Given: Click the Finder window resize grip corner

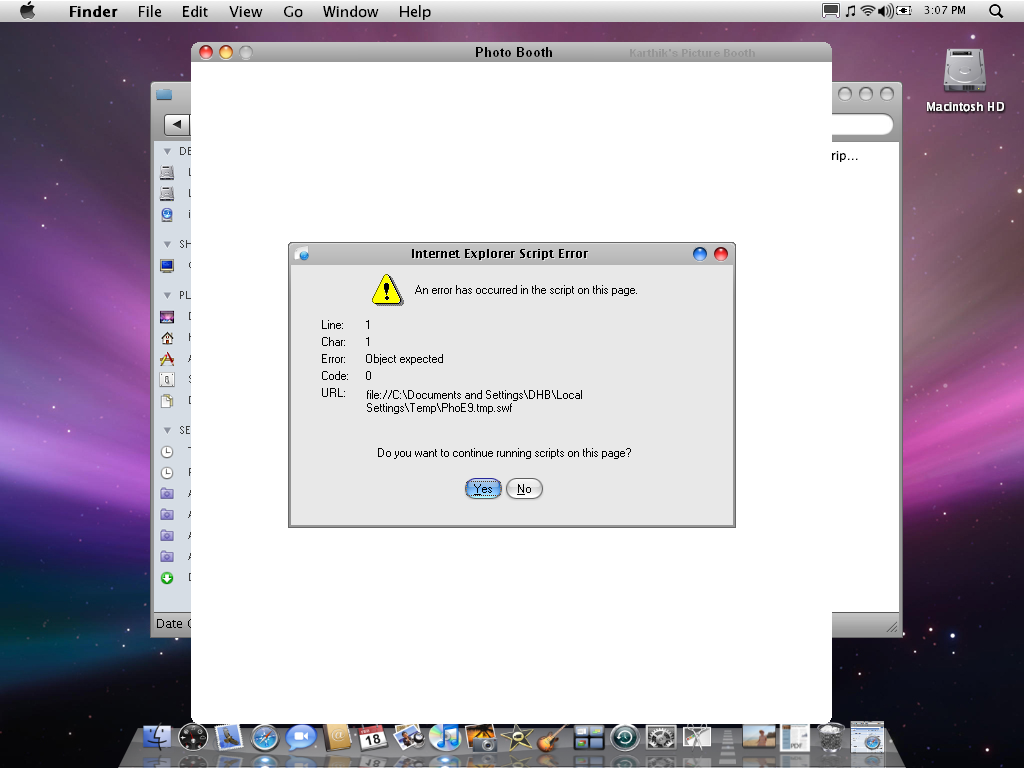Looking at the screenshot, I should coord(892,627).
